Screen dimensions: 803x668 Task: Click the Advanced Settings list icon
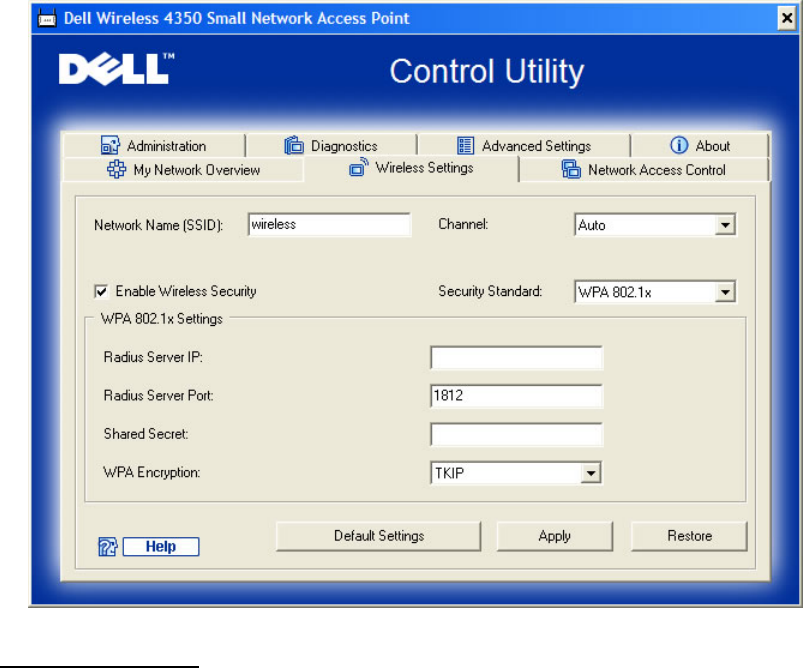click(465, 145)
